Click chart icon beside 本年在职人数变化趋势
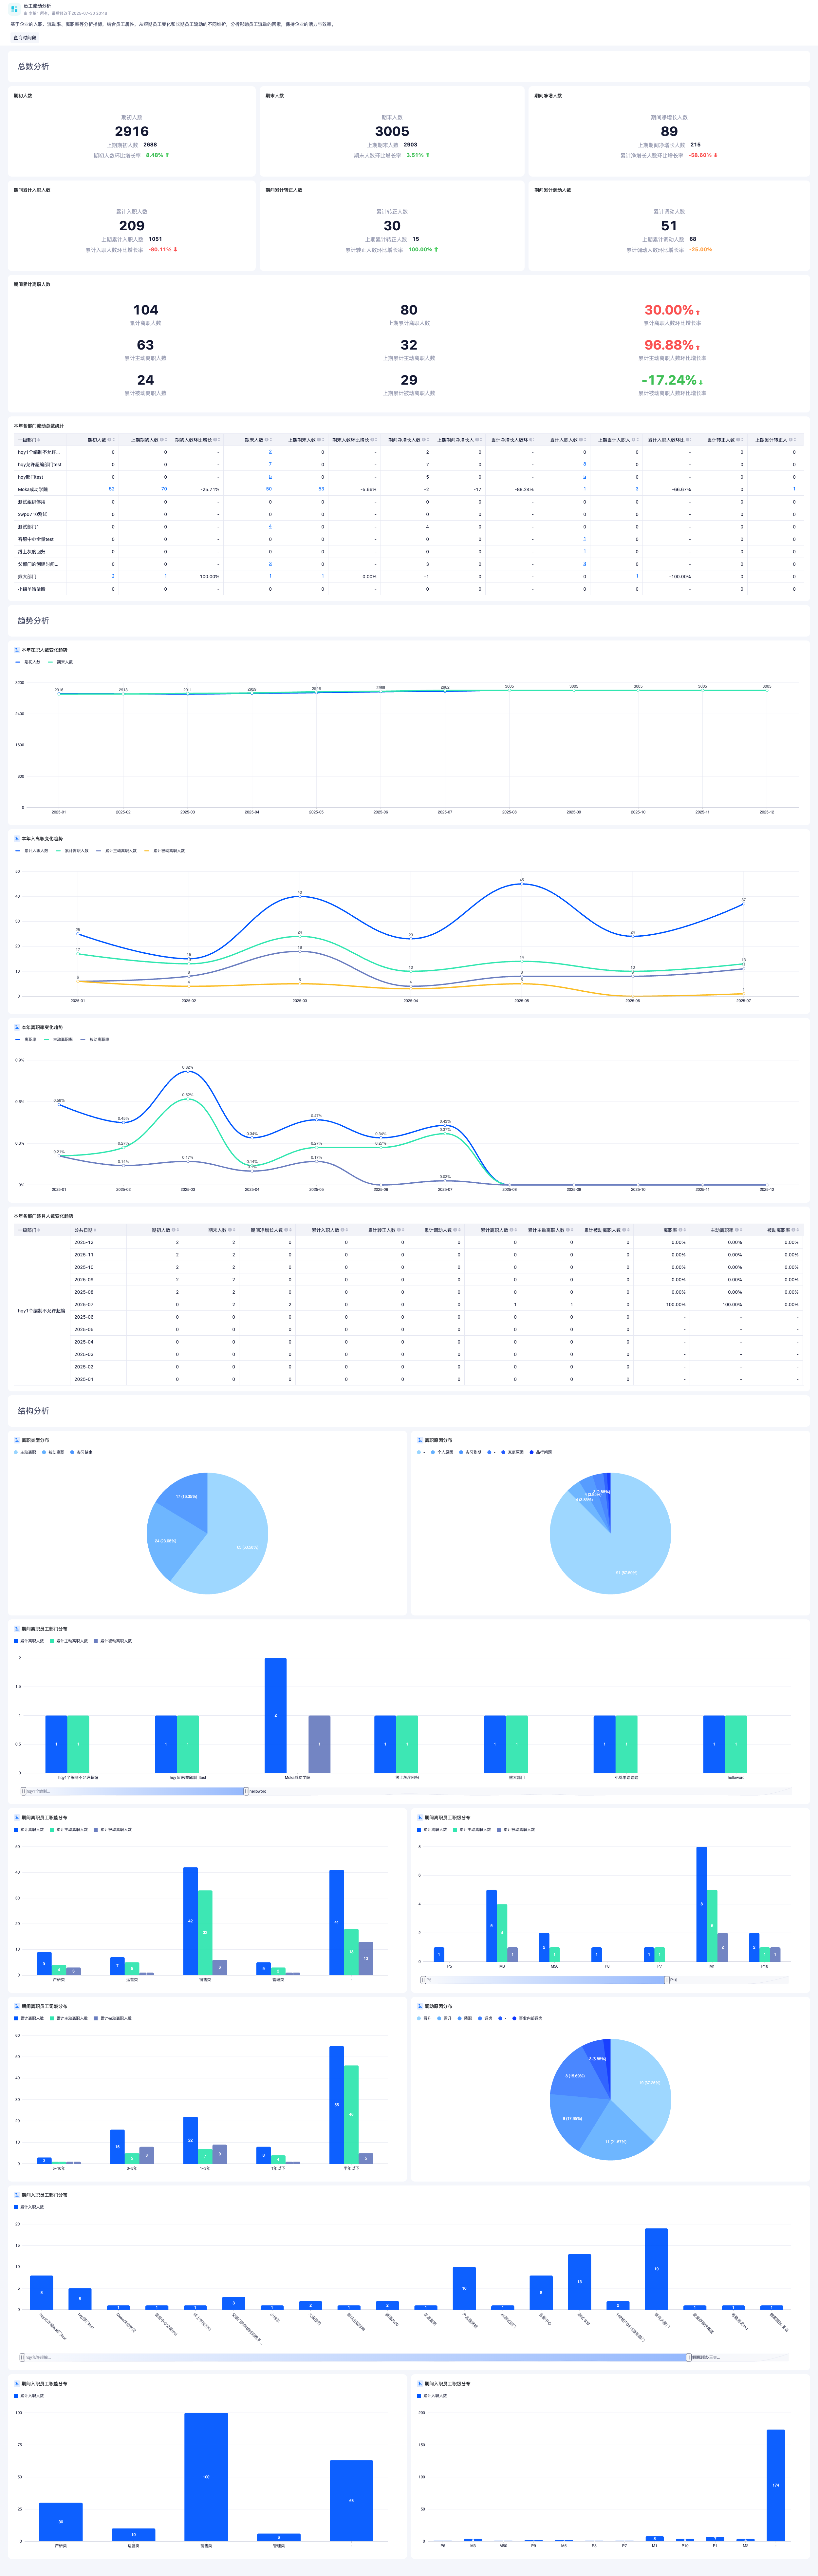Screen dimensions: 818x2576 pos(17,650)
